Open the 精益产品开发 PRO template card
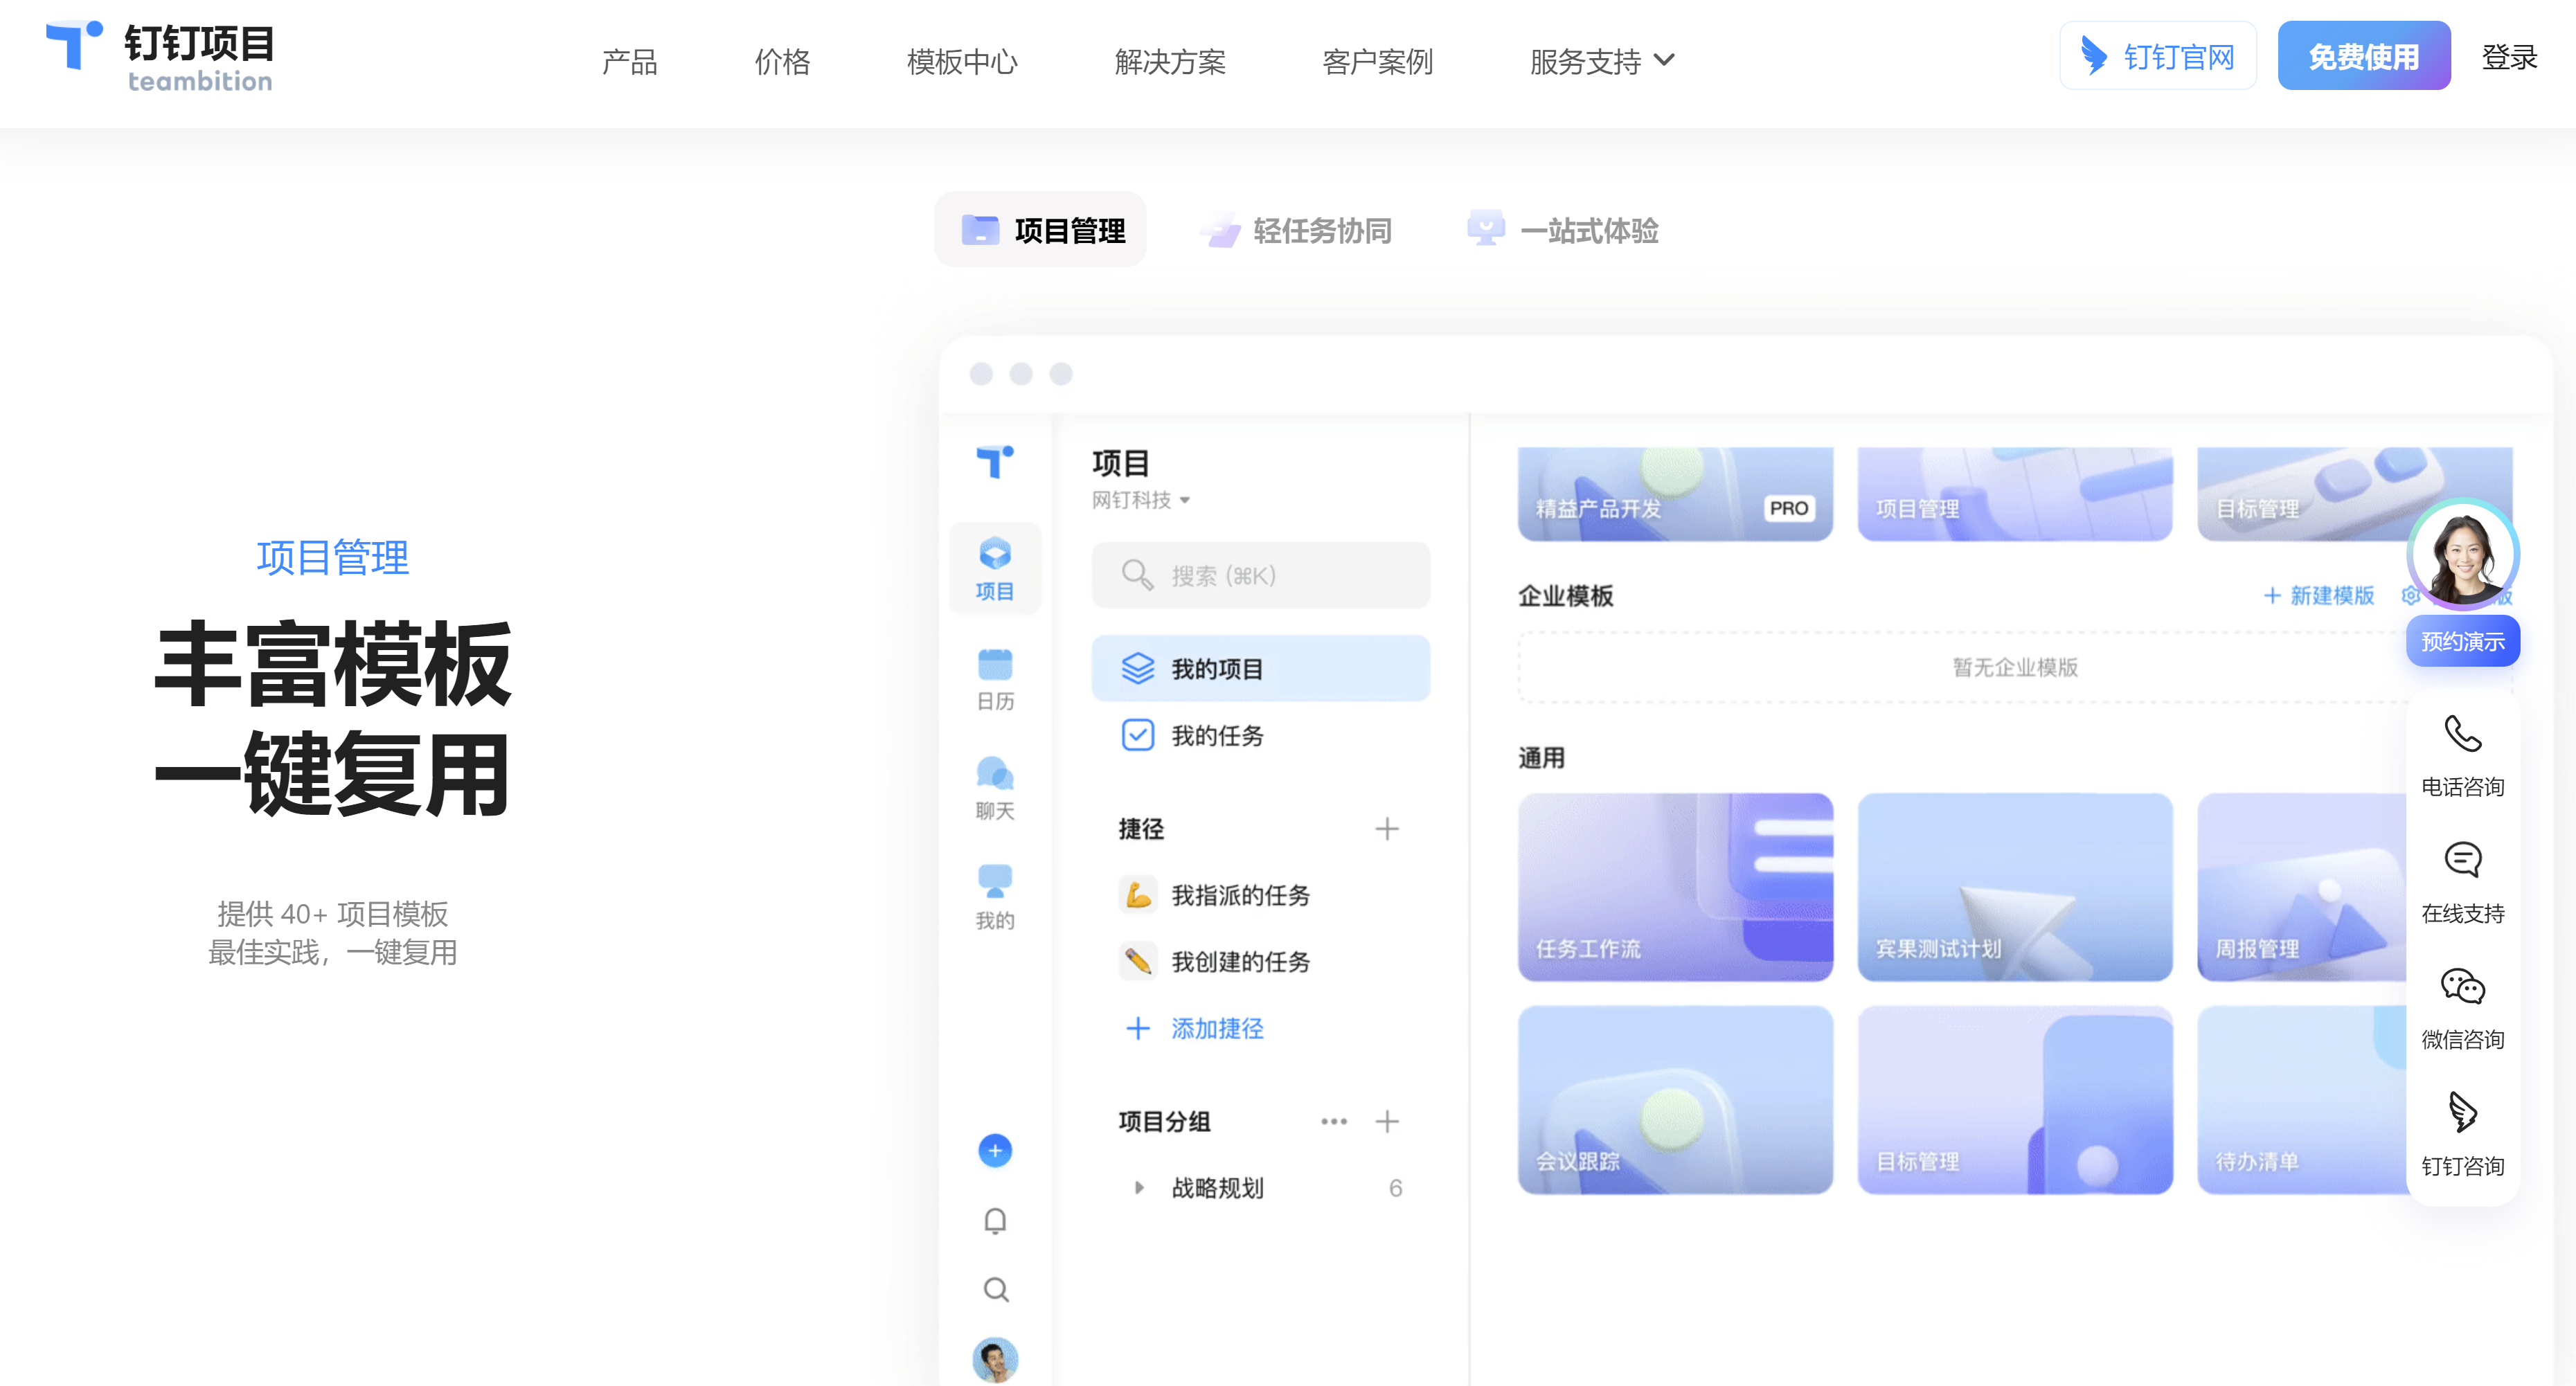The width and height of the screenshot is (2576, 1386). 1675,494
